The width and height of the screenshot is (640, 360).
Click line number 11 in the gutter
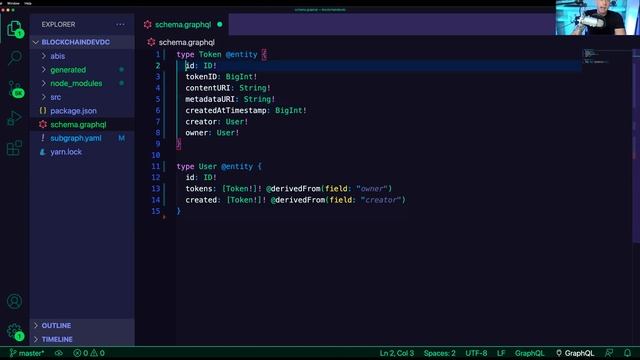click(x=156, y=167)
